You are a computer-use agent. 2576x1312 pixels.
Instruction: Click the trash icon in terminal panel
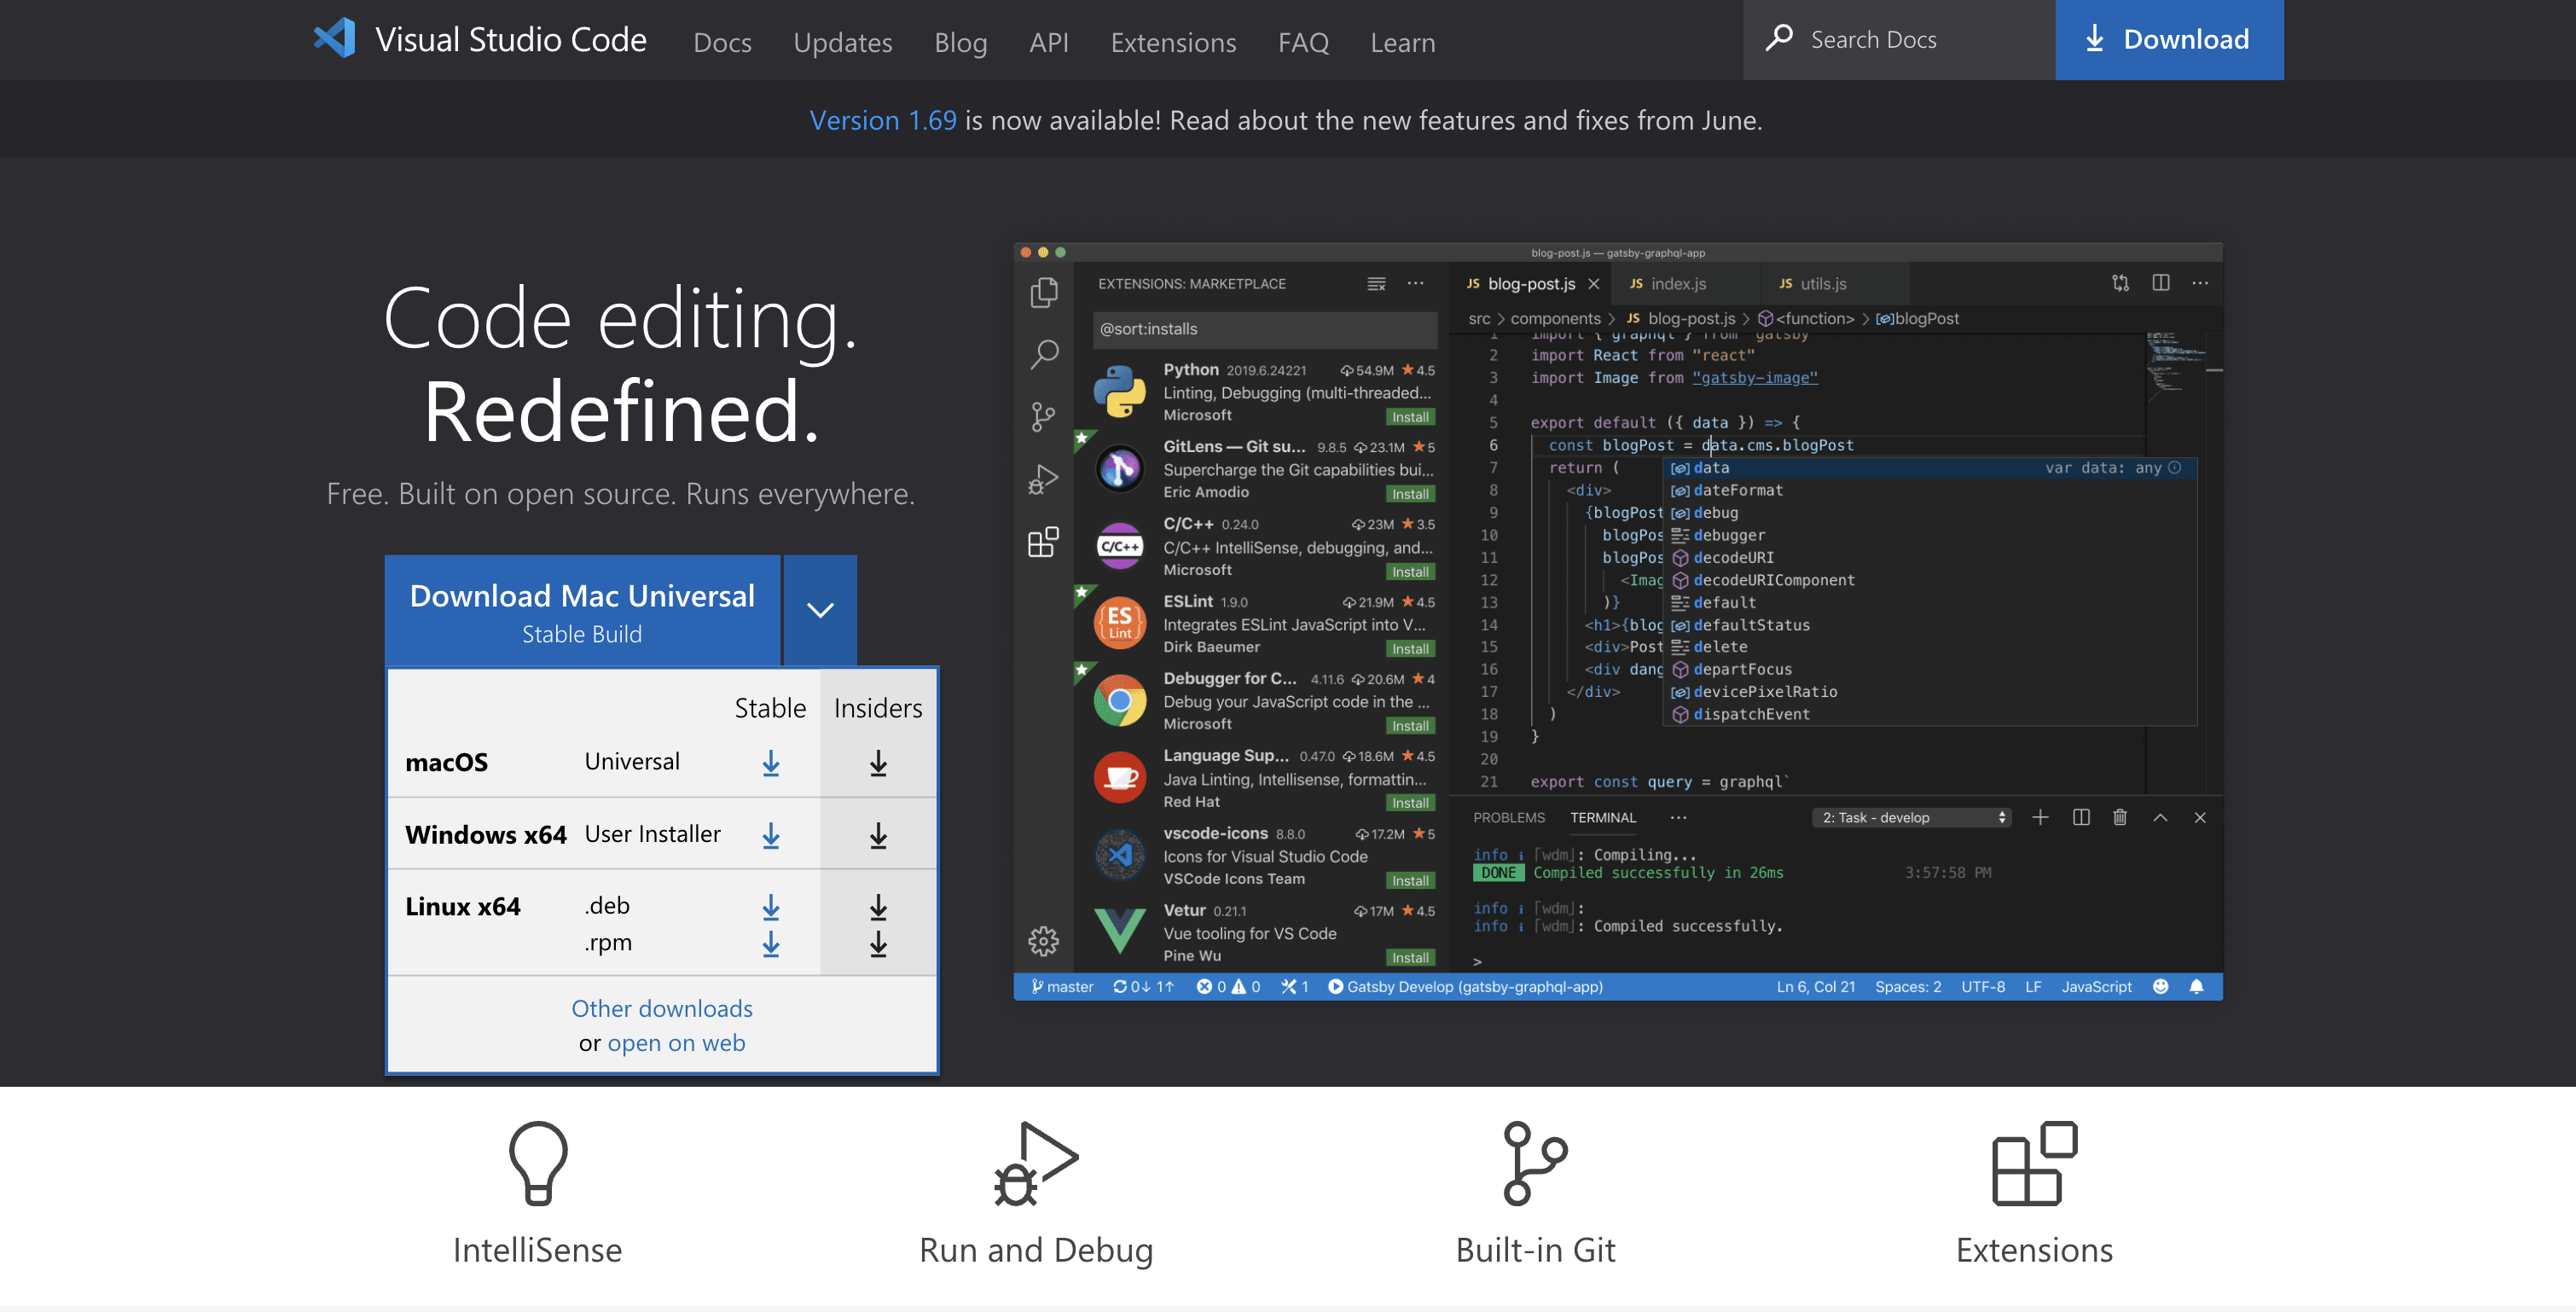(x=2120, y=817)
